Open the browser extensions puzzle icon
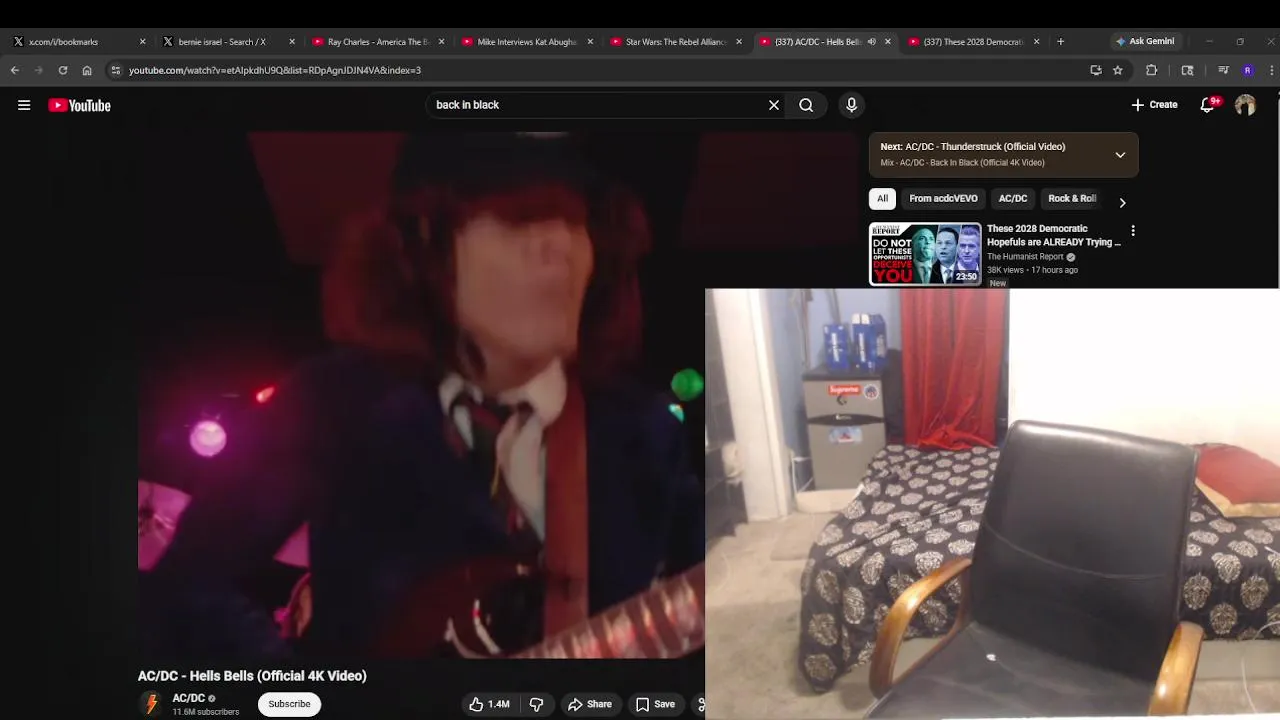Image resolution: width=1280 pixels, height=720 pixels. point(1151,70)
